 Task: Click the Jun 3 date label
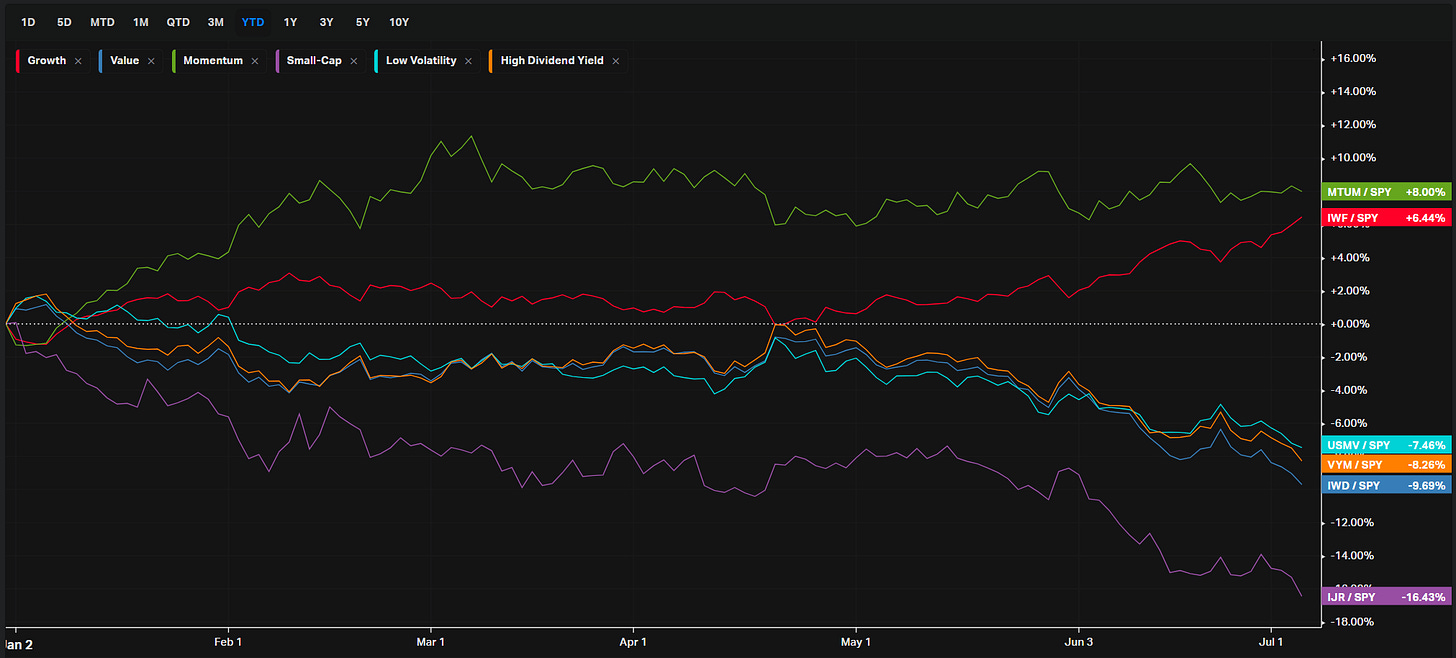tap(1079, 642)
